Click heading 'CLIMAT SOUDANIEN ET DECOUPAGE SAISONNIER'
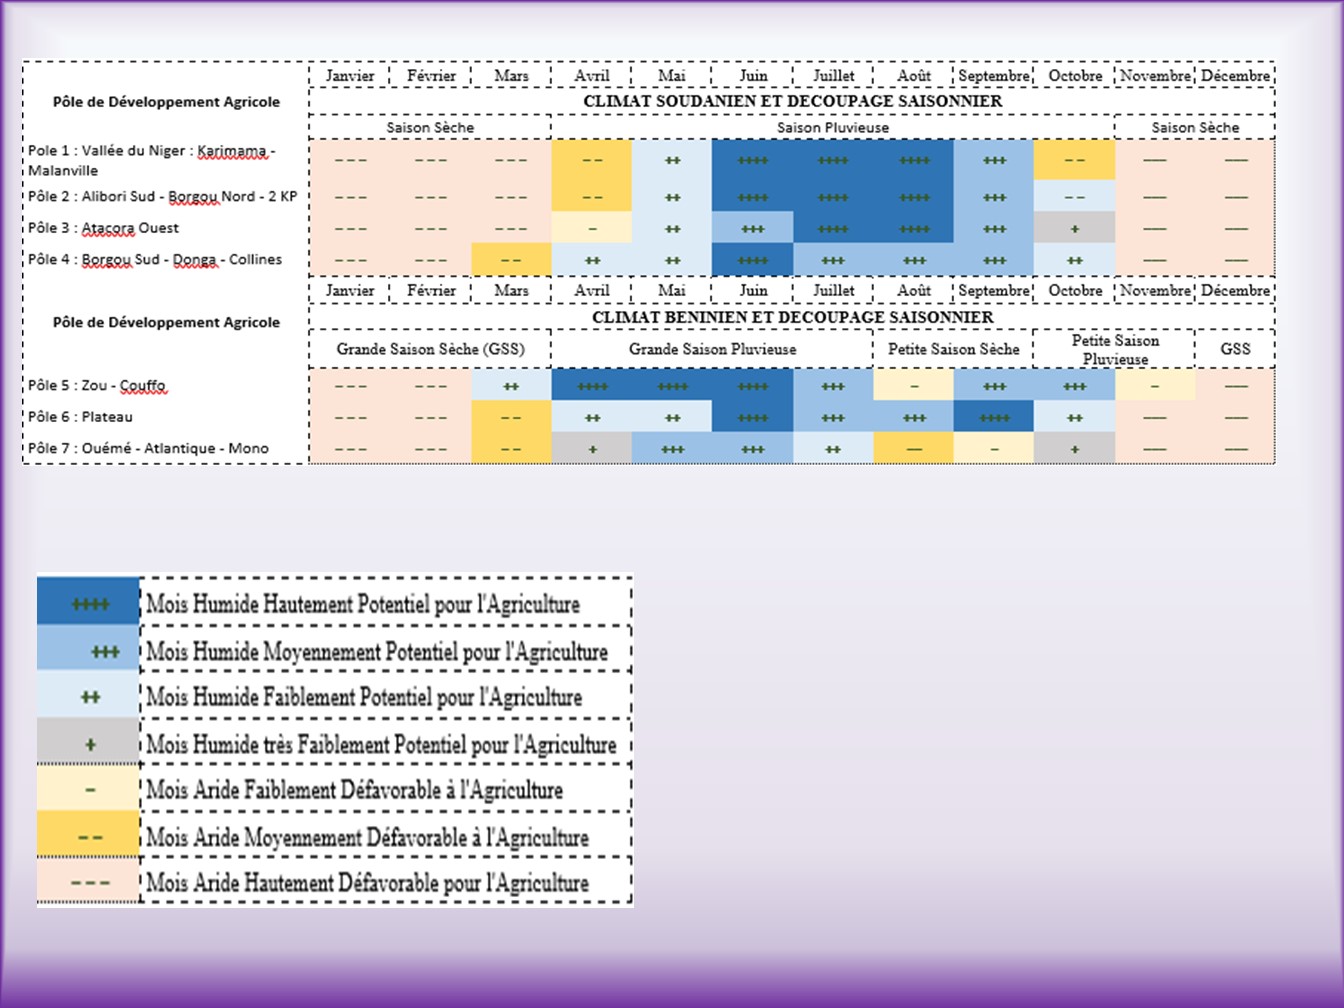 [792, 101]
